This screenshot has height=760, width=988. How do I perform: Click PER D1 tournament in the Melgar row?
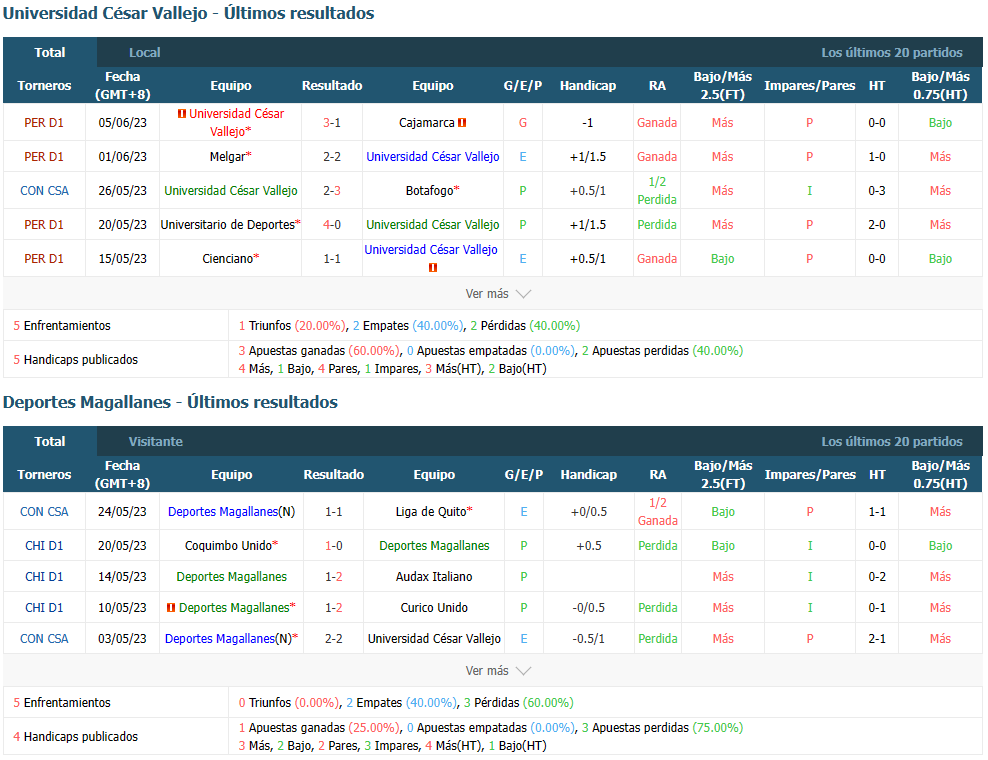44,157
